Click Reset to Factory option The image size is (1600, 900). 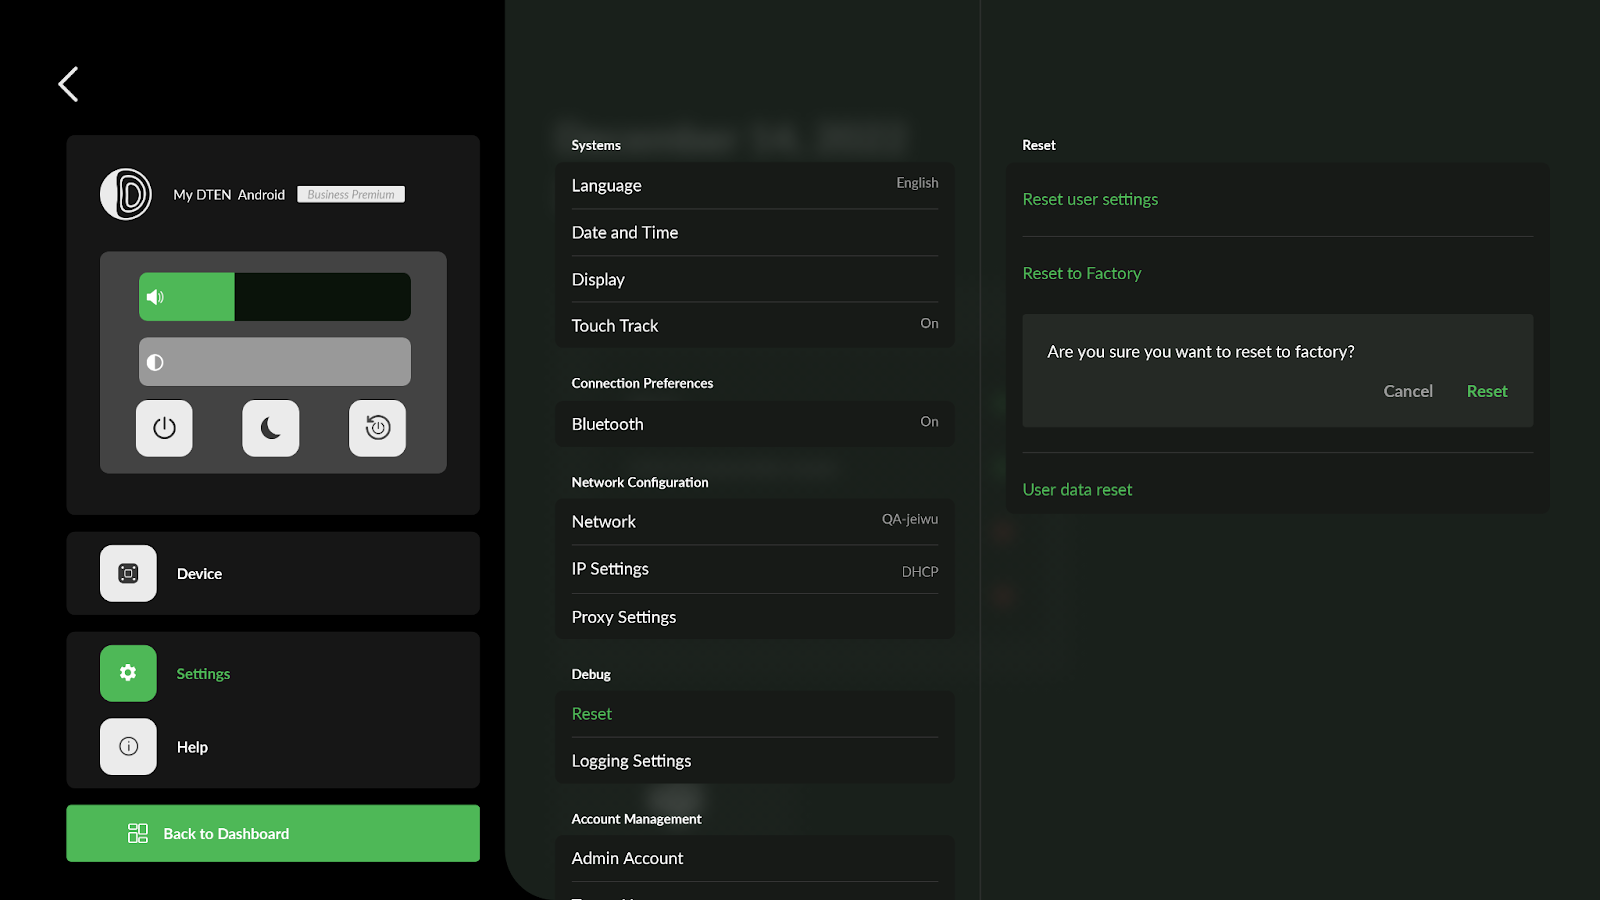tap(1081, 273)
